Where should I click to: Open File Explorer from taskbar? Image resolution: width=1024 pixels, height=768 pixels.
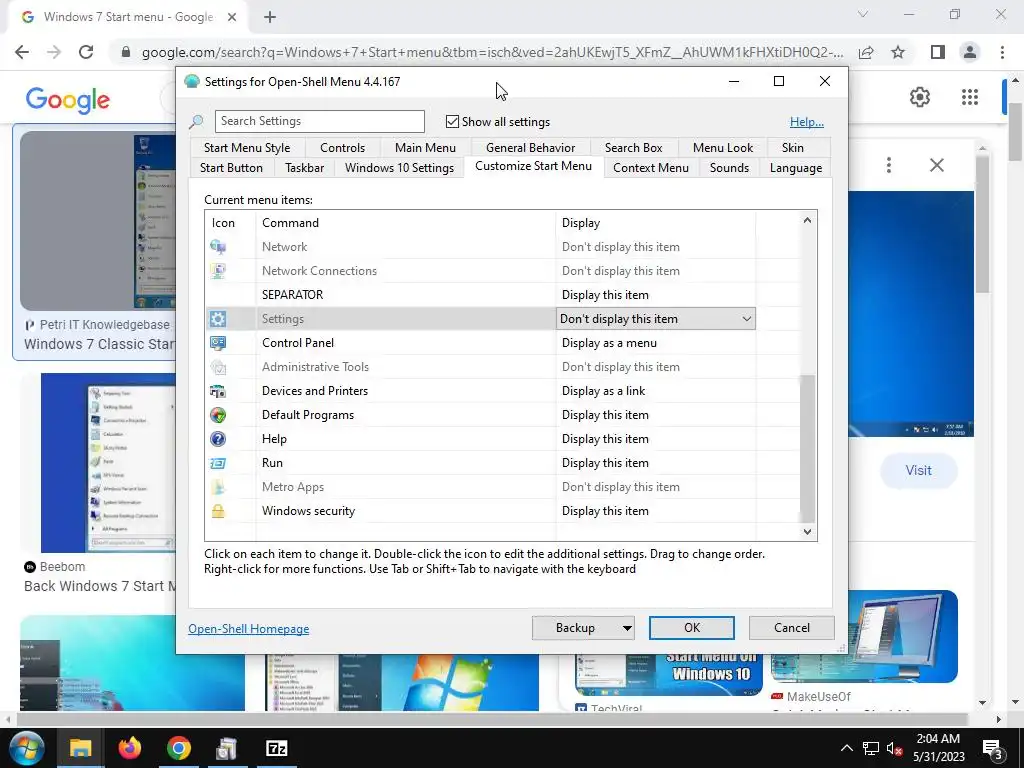pyautogui.click(x=80, y=748)
